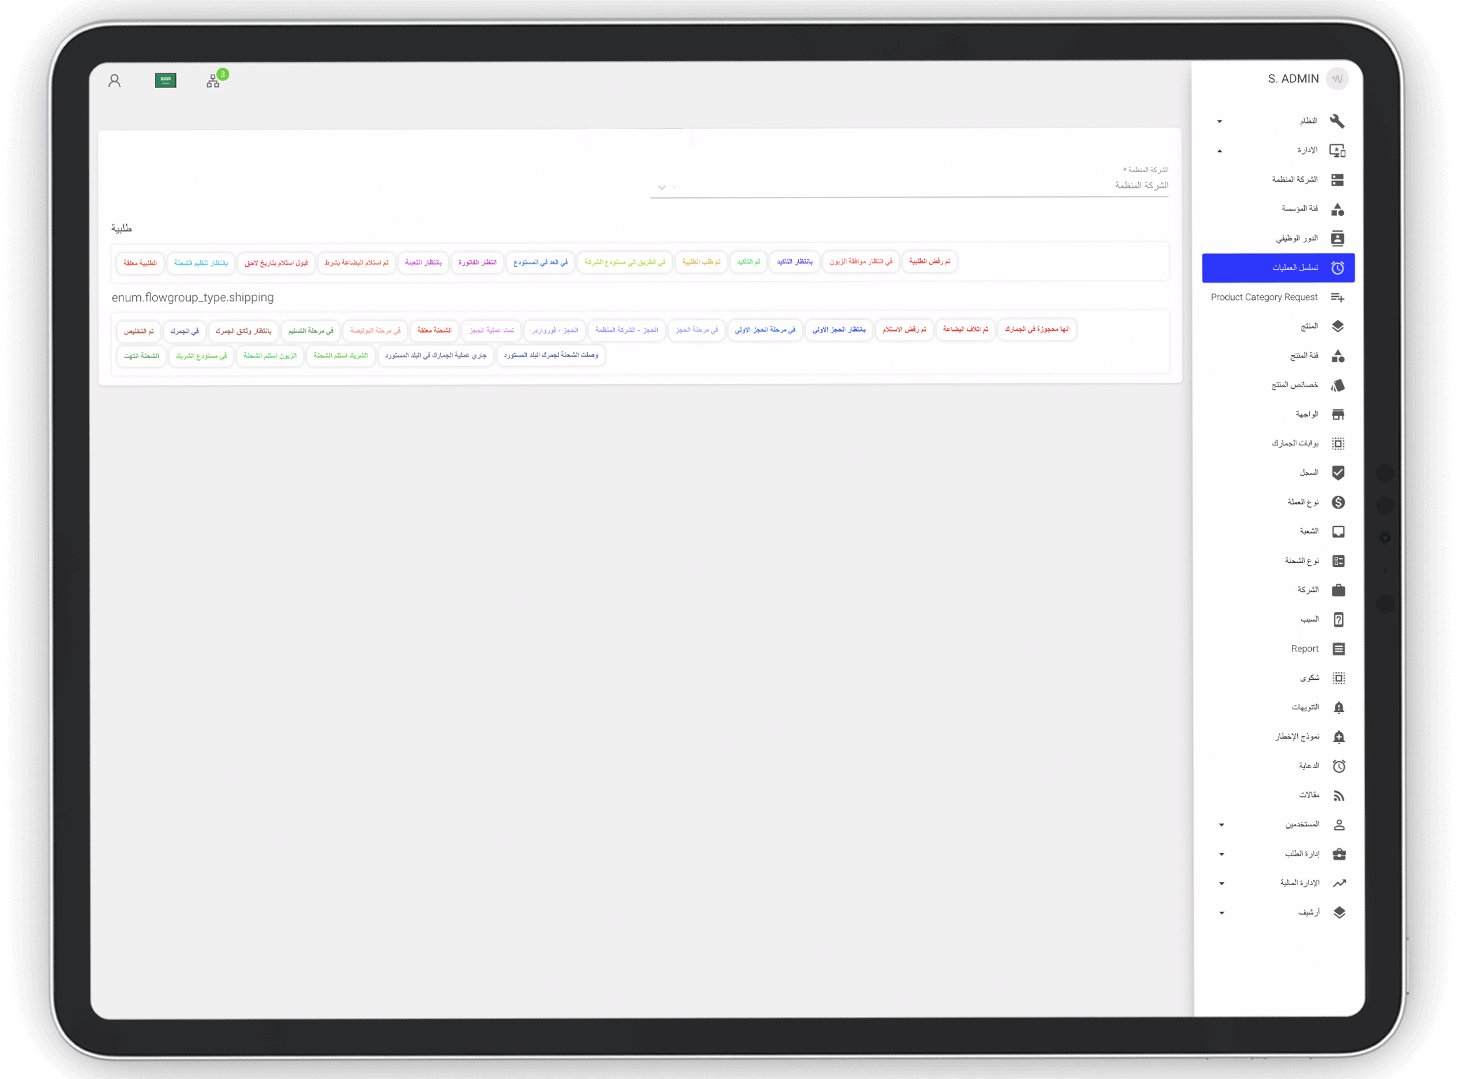1462x1079 pixels.
Task: Click the dotted square icon for بوابات الجمارك
Action: pos(1338,443)
